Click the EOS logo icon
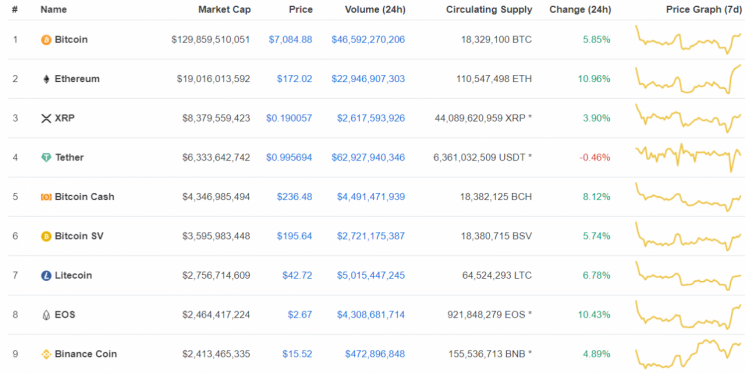 tap(46, 315)
